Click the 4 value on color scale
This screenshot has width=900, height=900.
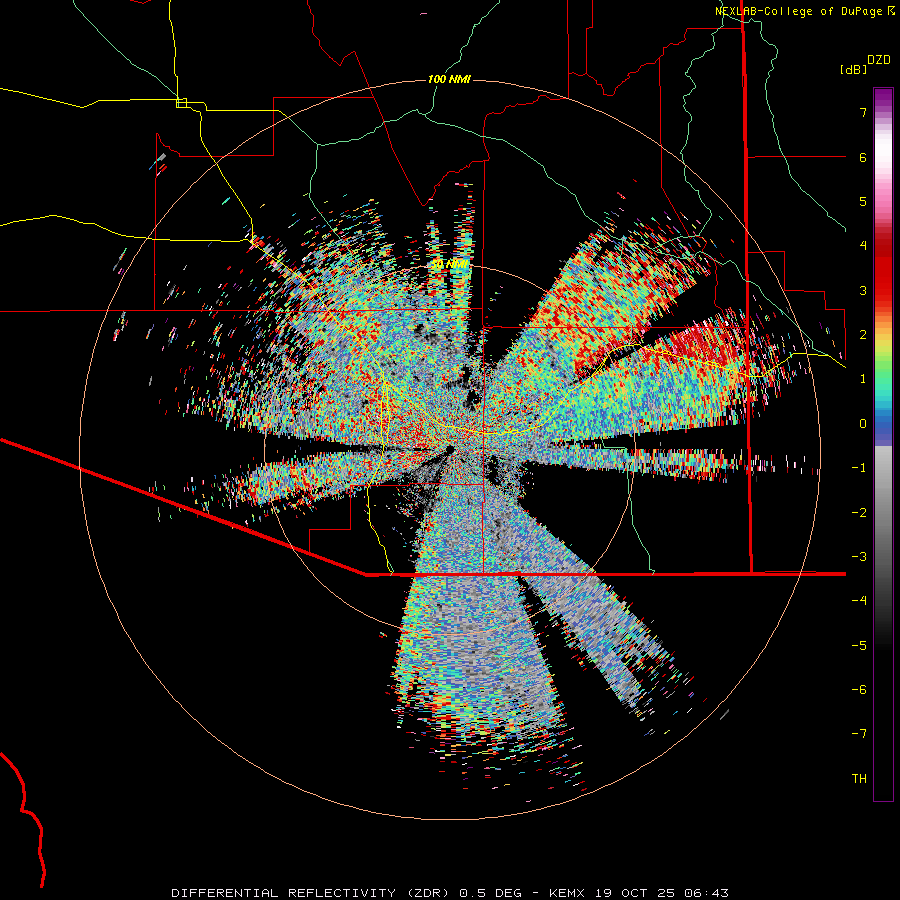pyautogui.click(x=863, y=246)
